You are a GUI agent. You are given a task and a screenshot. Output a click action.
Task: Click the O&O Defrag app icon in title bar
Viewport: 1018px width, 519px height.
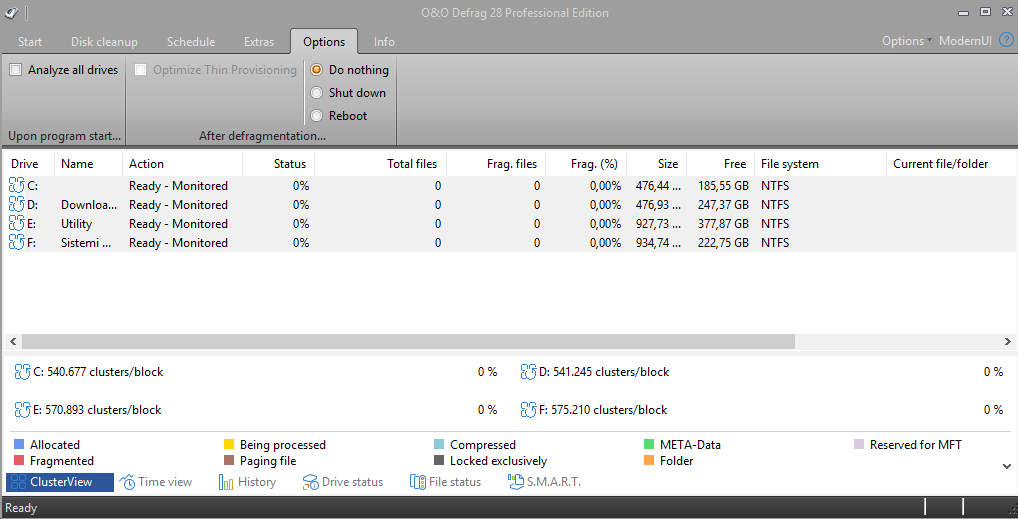tap(12, 12)
